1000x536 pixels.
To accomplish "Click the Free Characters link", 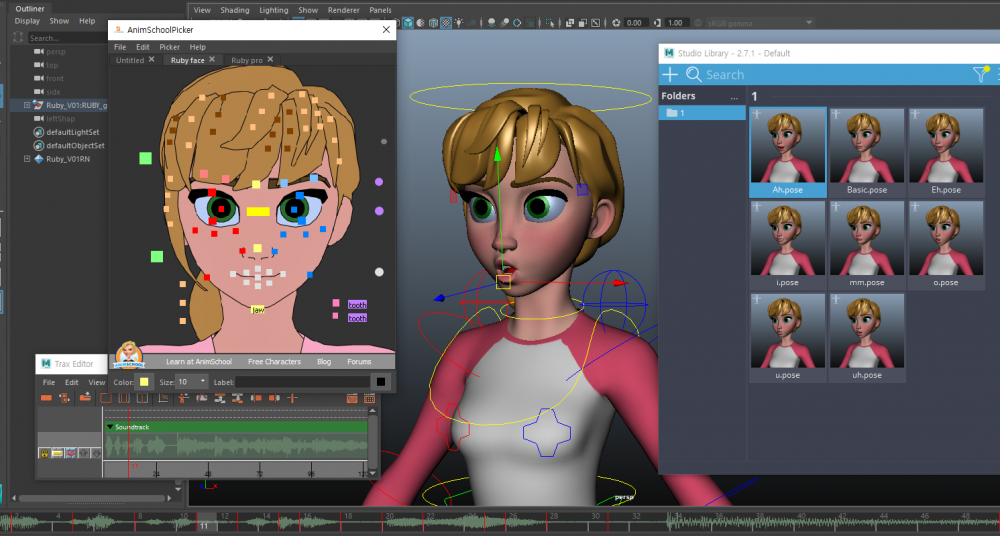I will [x=273, y=361].
